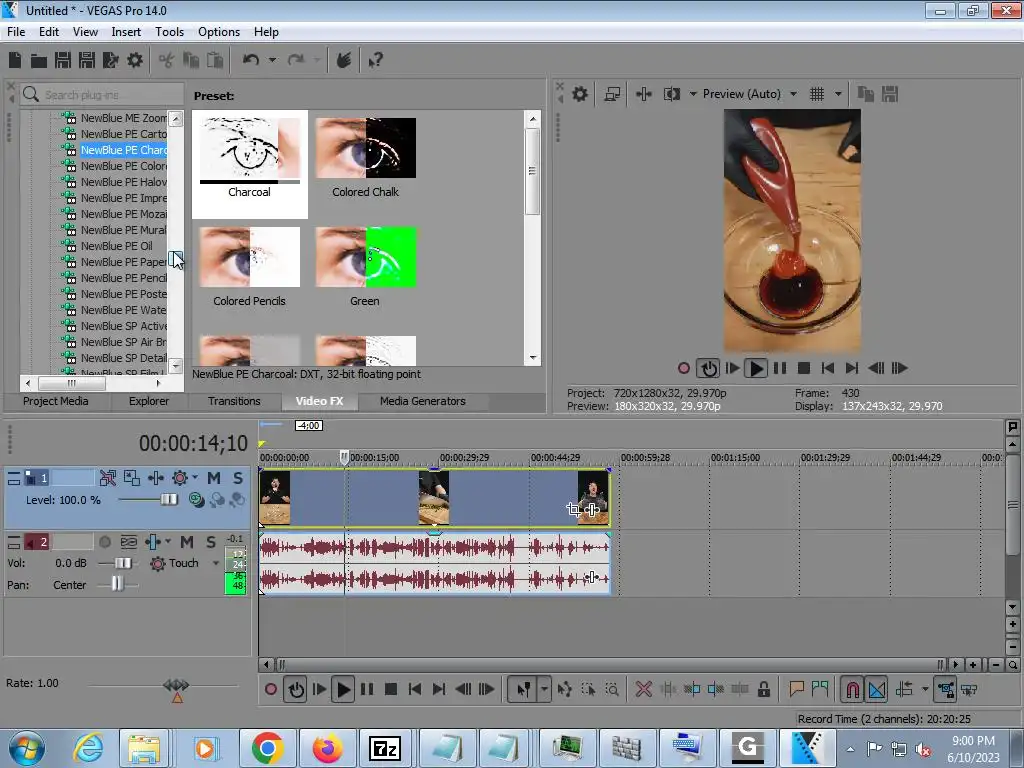
Task: Click the audio track Pan slider handle
Action: point(117,584)
